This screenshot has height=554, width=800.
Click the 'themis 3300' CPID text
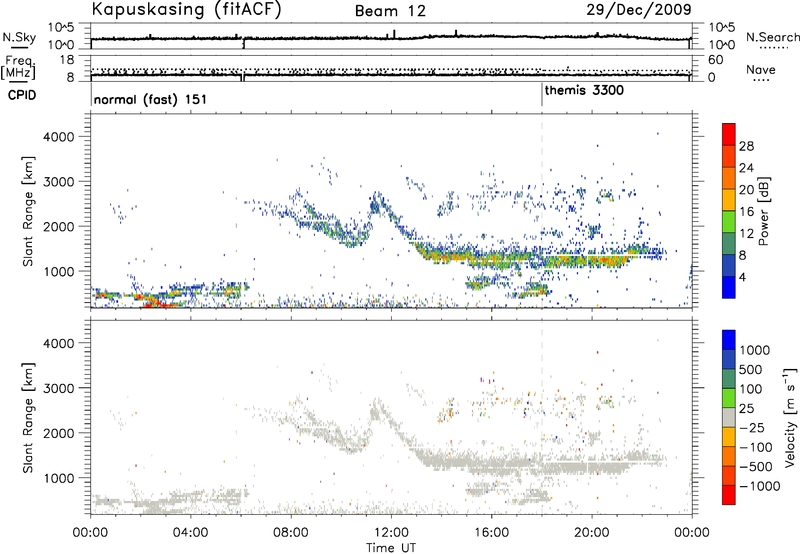(584, 91)
